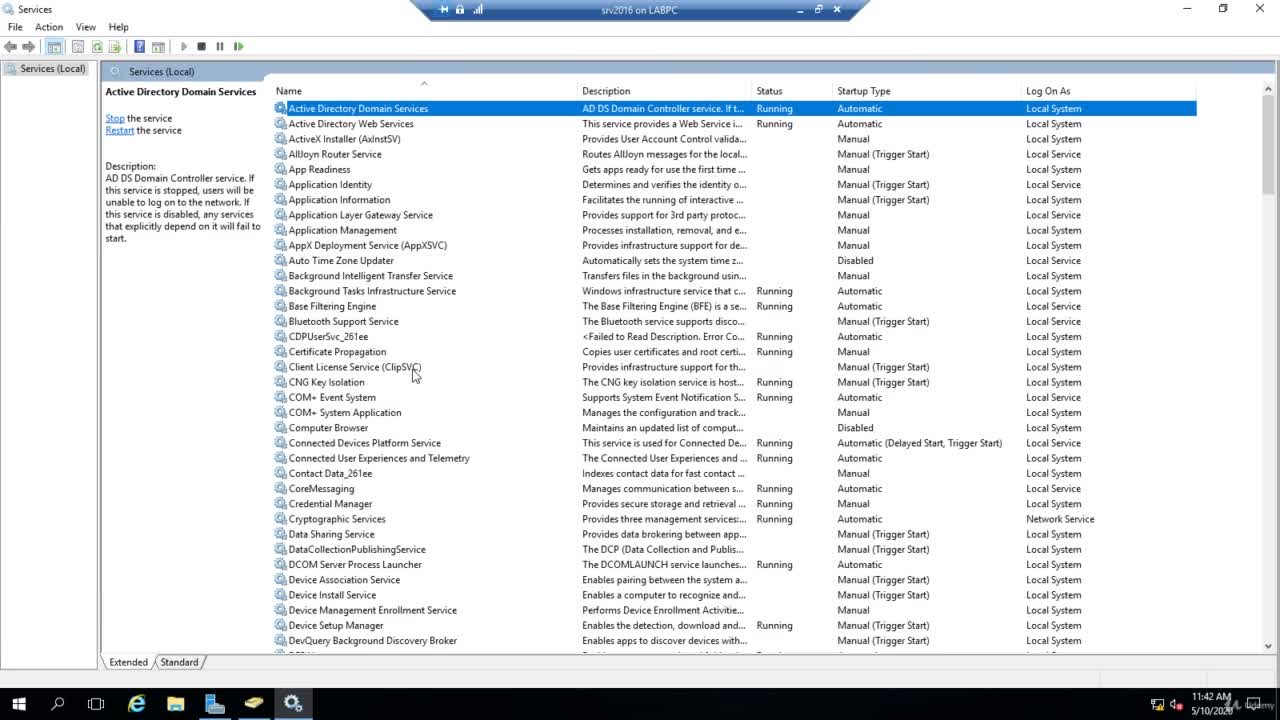Switch to the Extended tab
1280x720 pixels.
click(128, 662)
